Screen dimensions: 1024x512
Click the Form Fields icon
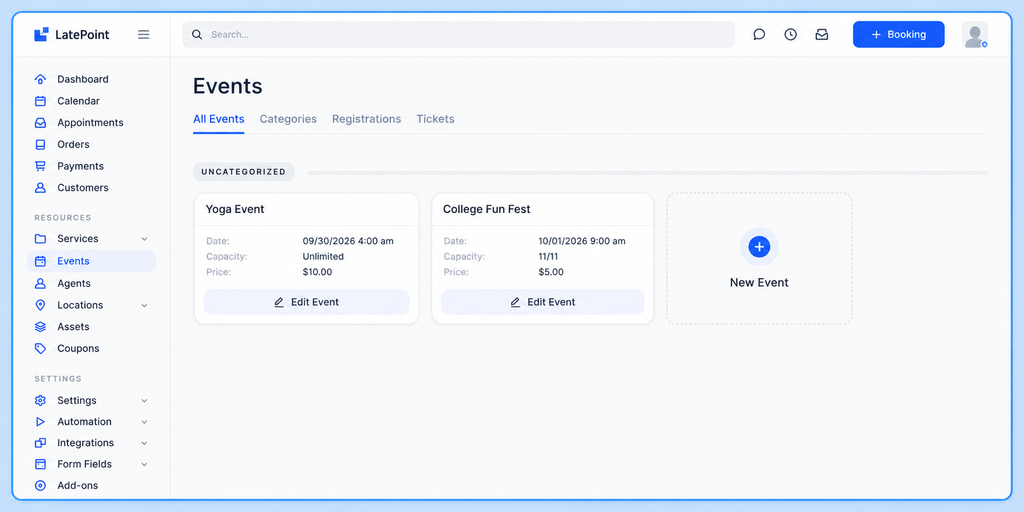(x=40, y=464)
